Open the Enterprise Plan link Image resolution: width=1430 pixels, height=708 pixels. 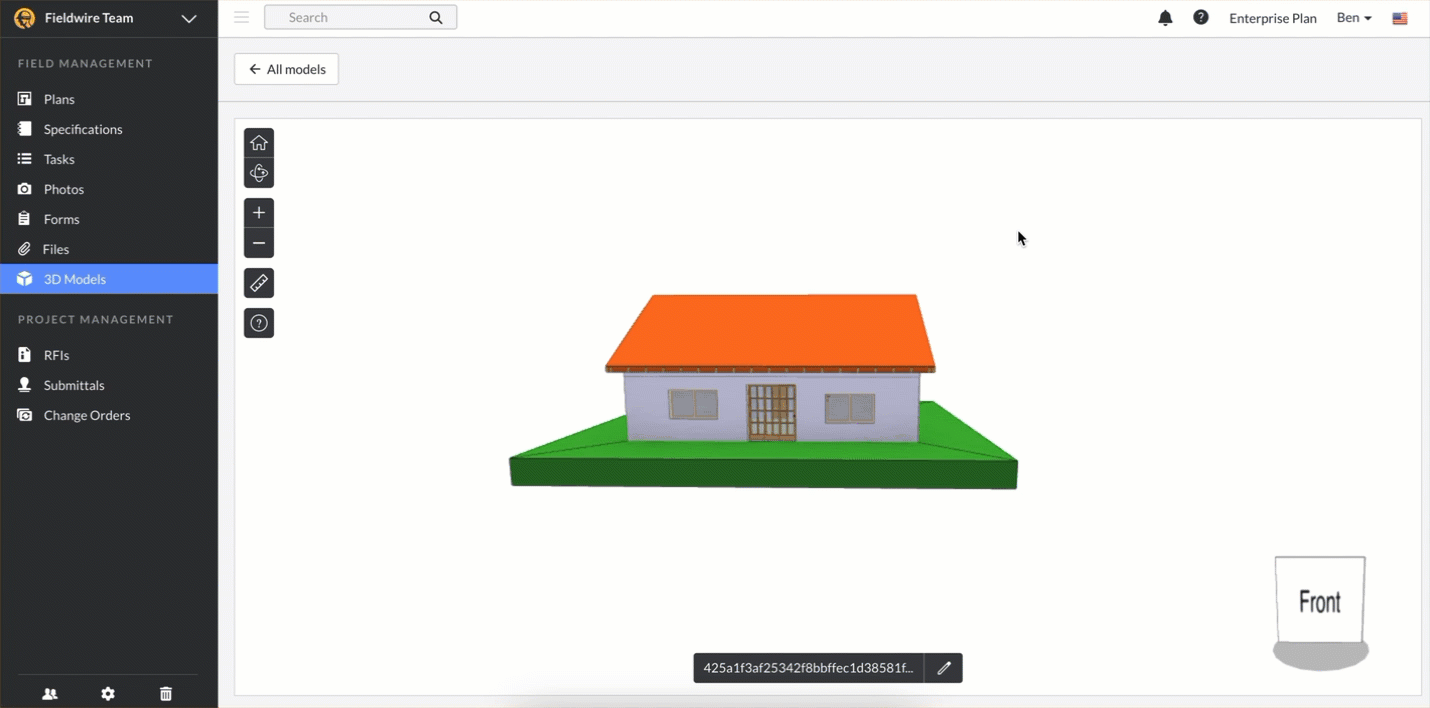coord(1272,18)
